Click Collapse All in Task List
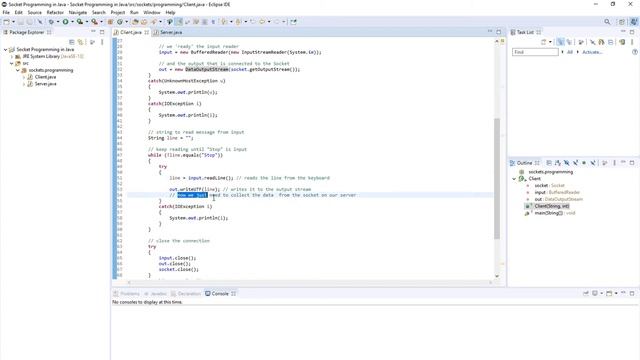640x360 pixels. 611,42
